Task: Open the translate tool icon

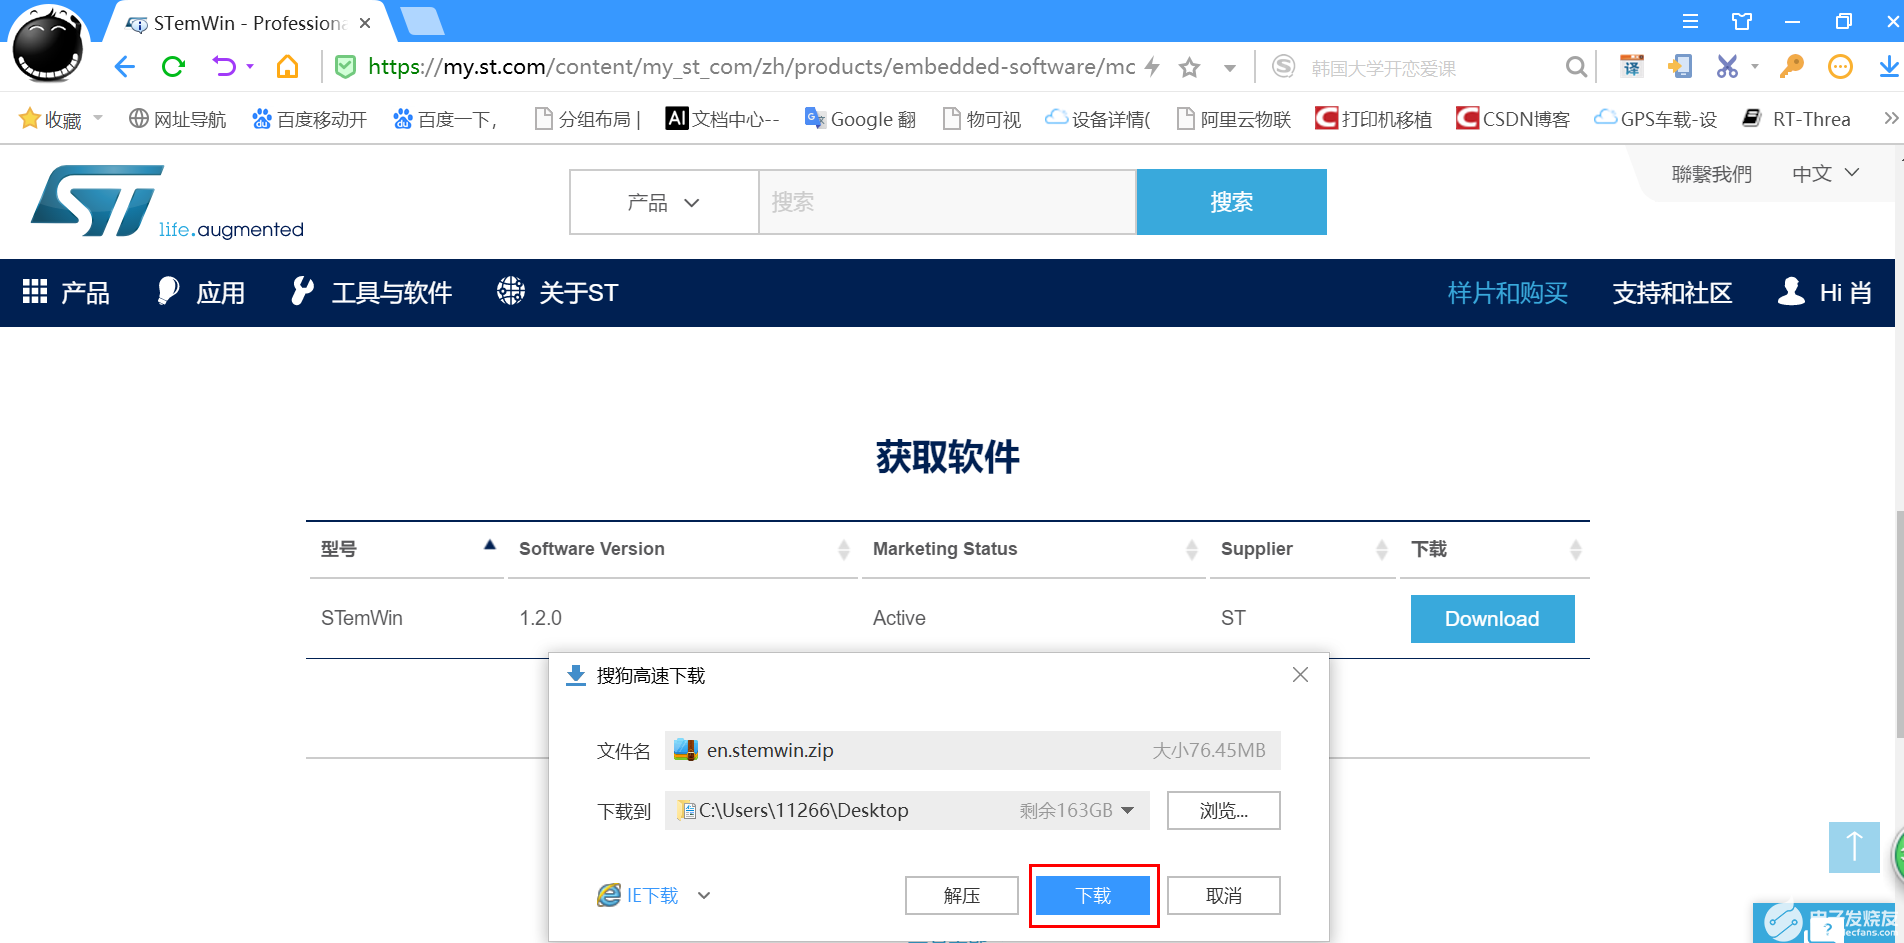Action: (x=1632, y=67)
